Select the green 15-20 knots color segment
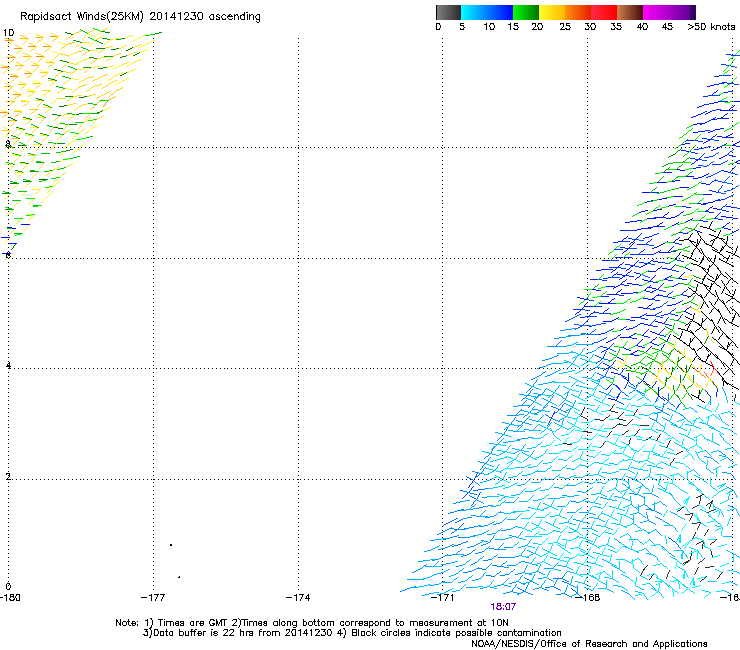This screenshot has width=740, height=650. pyautogui.click(x=526, y=12)
